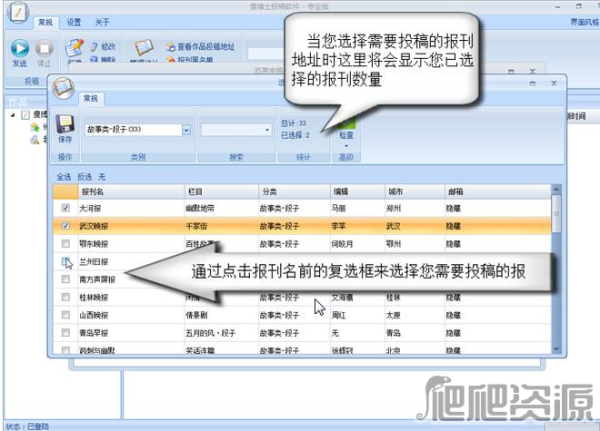Click the notepad application orb in main window
The width and height of the screenshot is (600, 431).
click(18, 13)
